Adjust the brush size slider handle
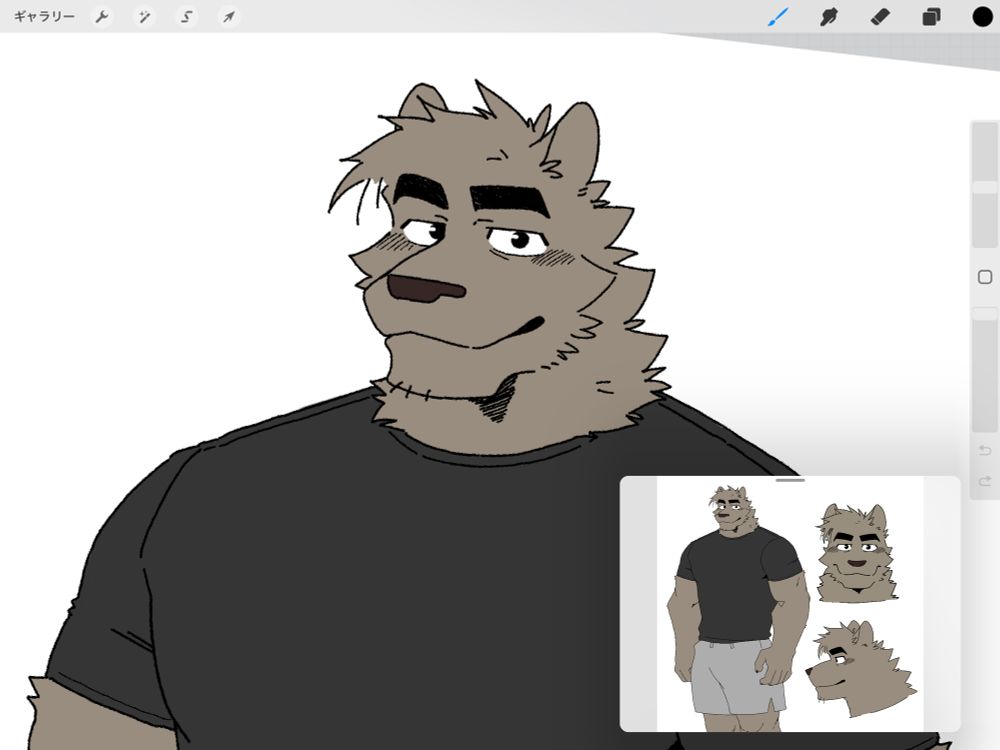The height and width of the screenshot is (750, 1000). coord(984,187)
